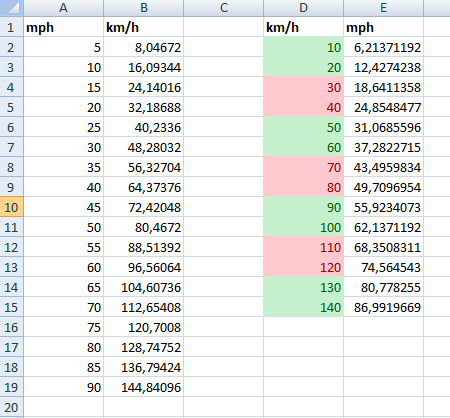
Task: Click the mph header cell in A1
Action: tap(63, 27)
